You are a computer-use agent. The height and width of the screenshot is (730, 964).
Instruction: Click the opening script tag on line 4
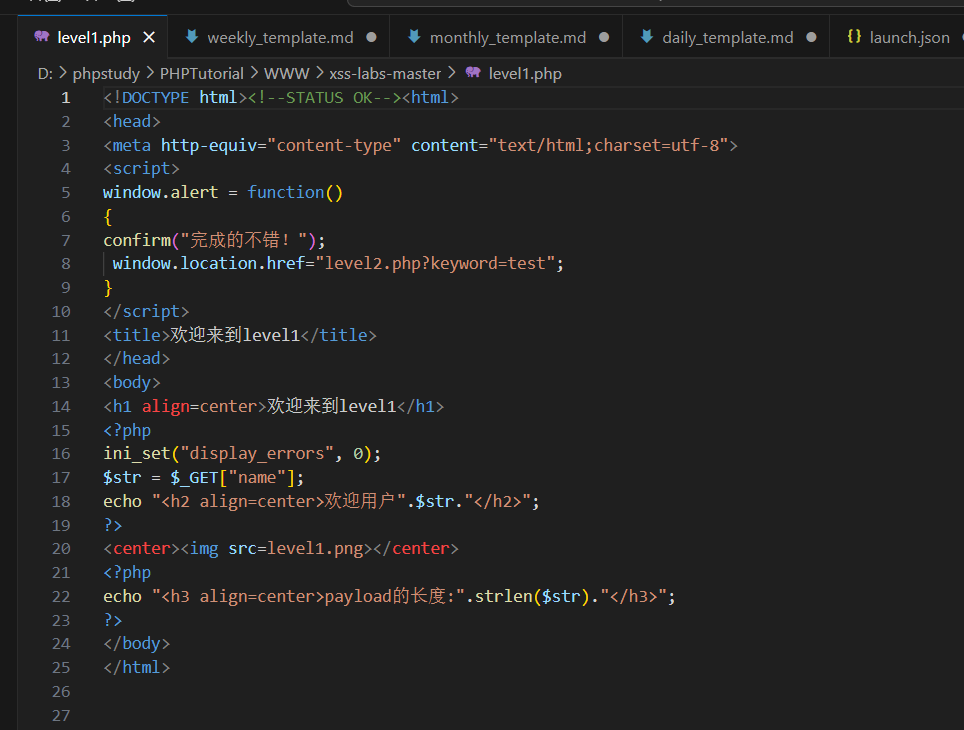141,169
